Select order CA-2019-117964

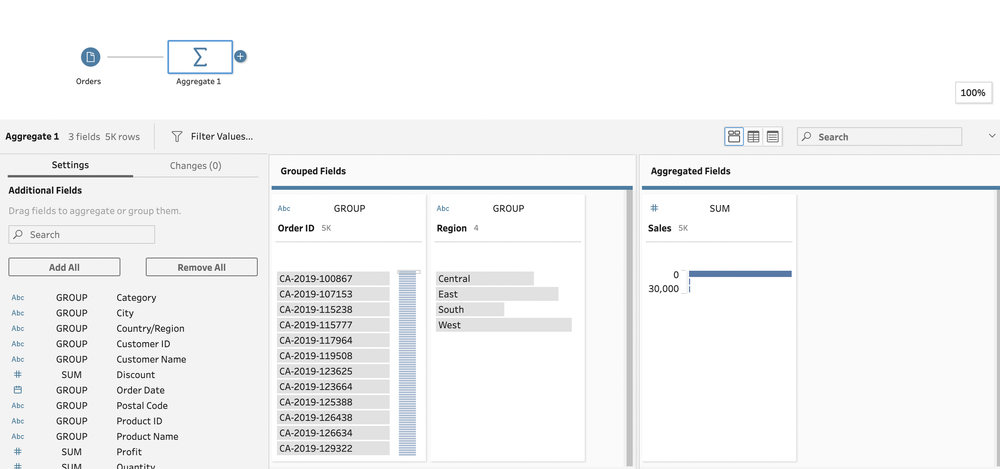(x=333, y=340)
